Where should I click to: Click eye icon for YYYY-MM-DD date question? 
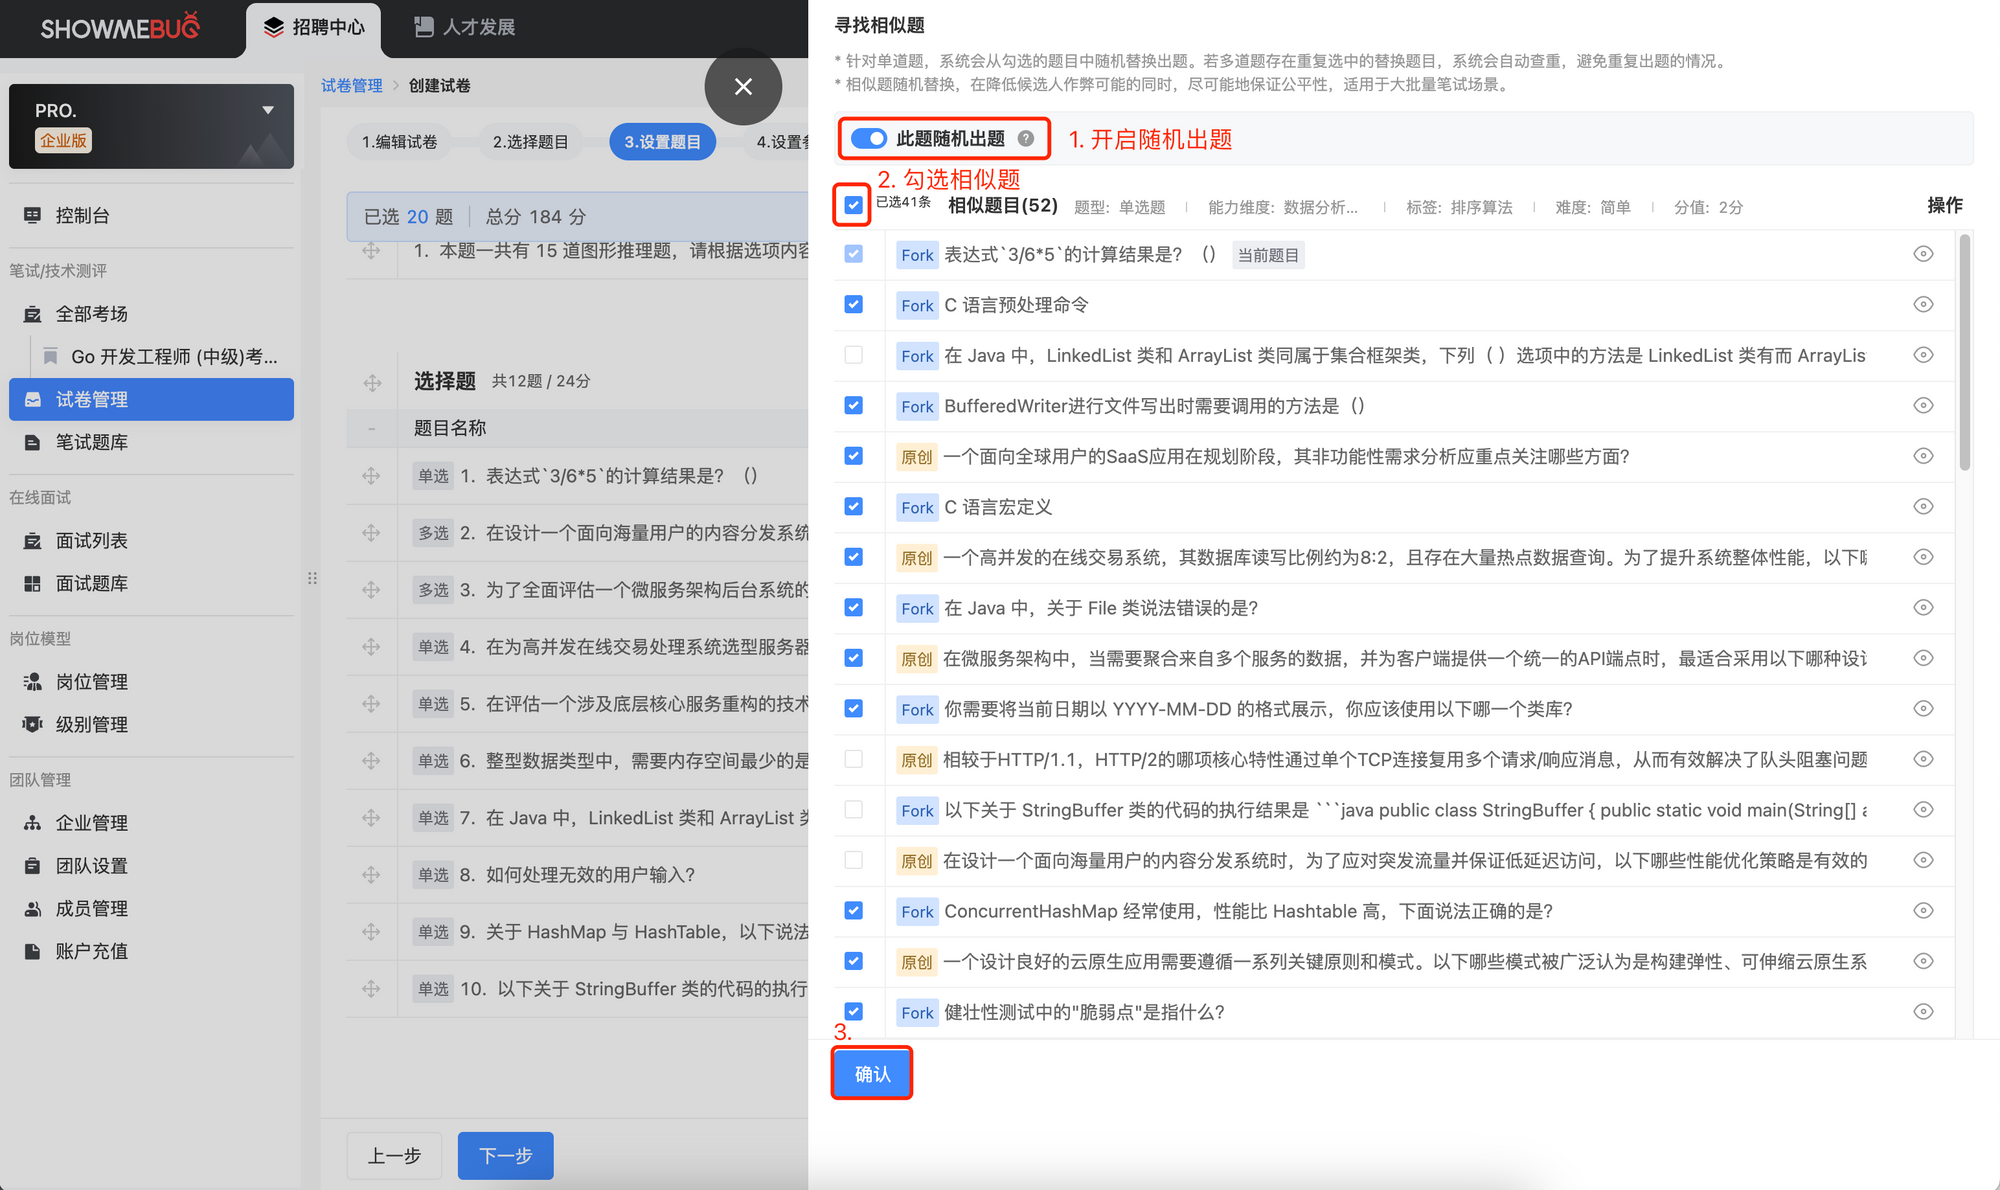(x=1923, y=708)
